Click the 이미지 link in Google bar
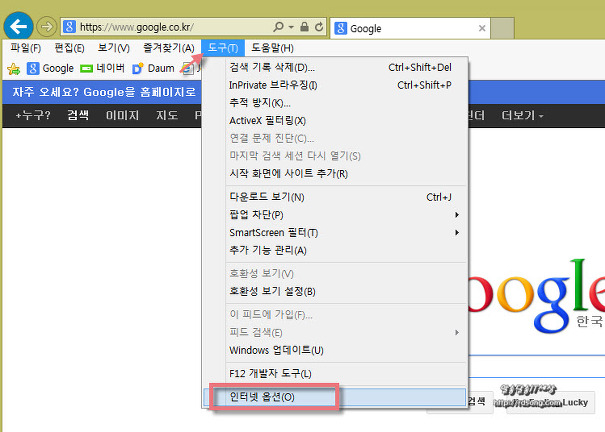The image size is (605, 432). (x=122, y=116)
